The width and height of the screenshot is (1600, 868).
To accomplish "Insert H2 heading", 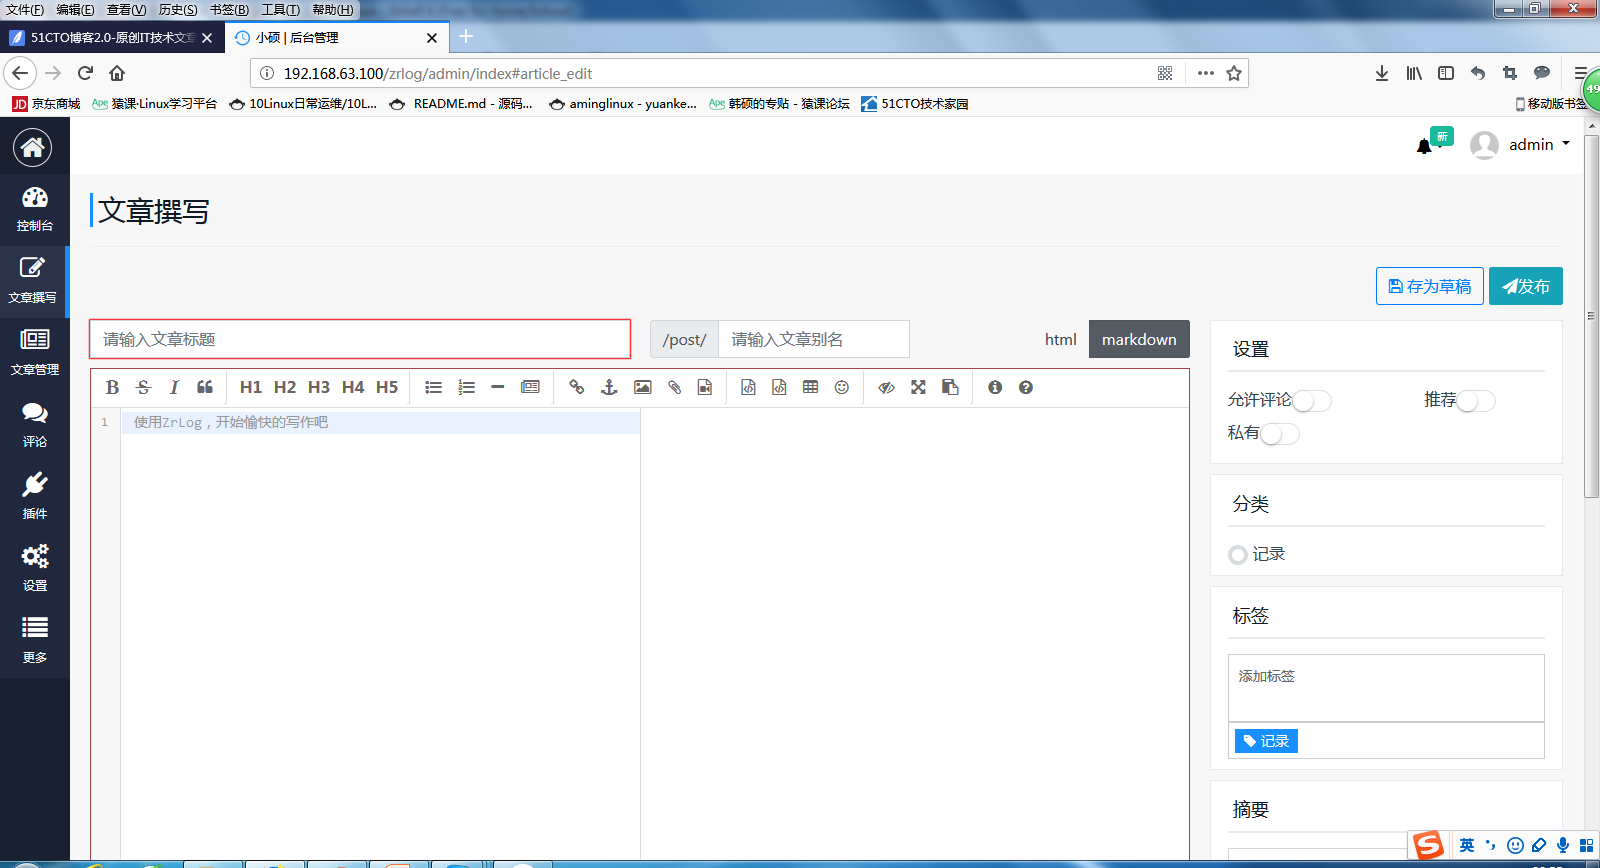I will [285, 387].
